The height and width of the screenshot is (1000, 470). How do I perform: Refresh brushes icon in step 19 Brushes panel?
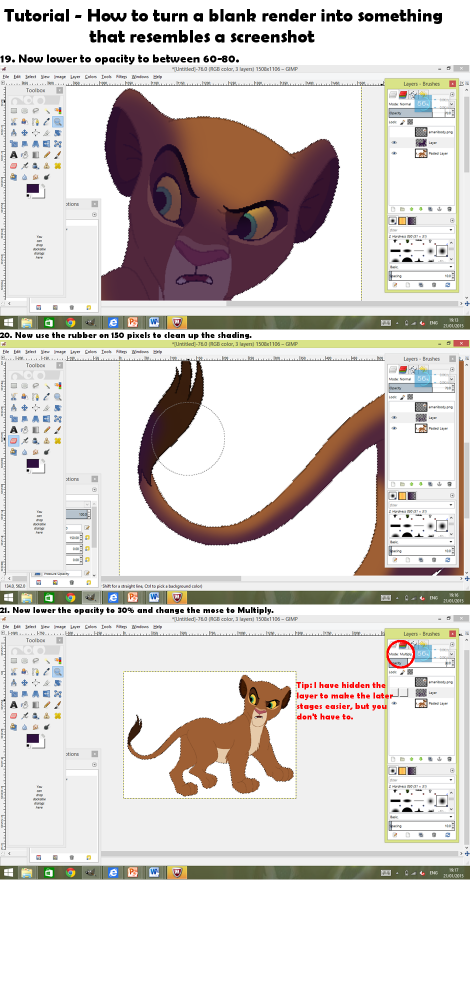click(x=448, y=284)
